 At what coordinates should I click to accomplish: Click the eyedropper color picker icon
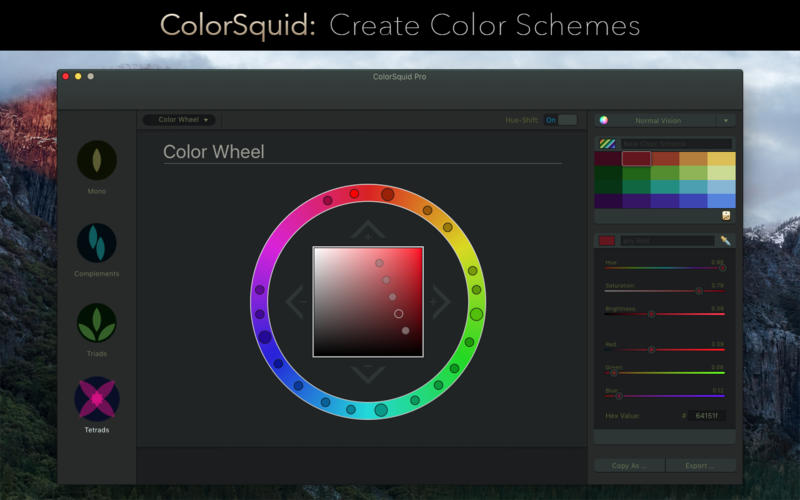pos(725,240)
